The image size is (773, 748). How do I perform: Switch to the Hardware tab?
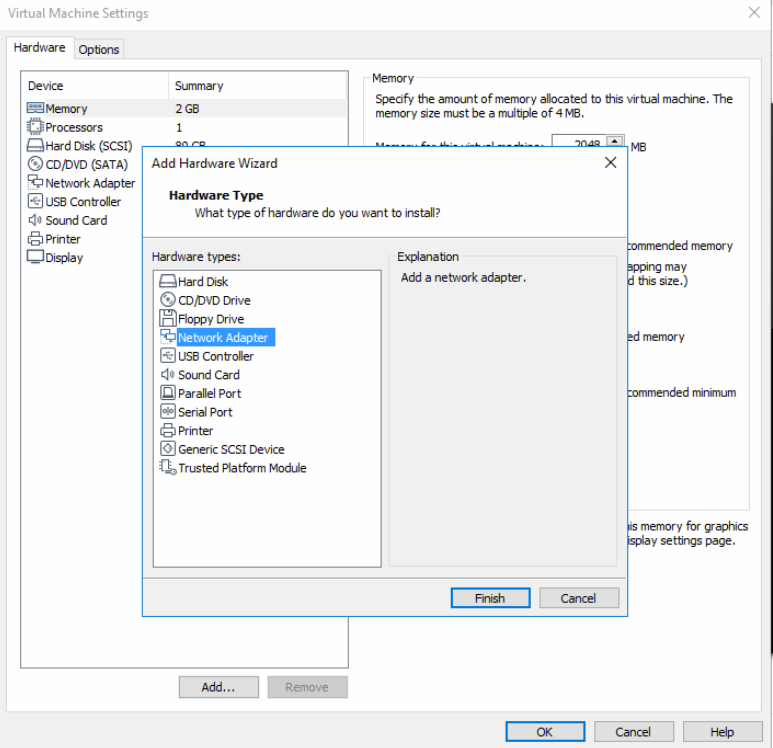point(39,48)
